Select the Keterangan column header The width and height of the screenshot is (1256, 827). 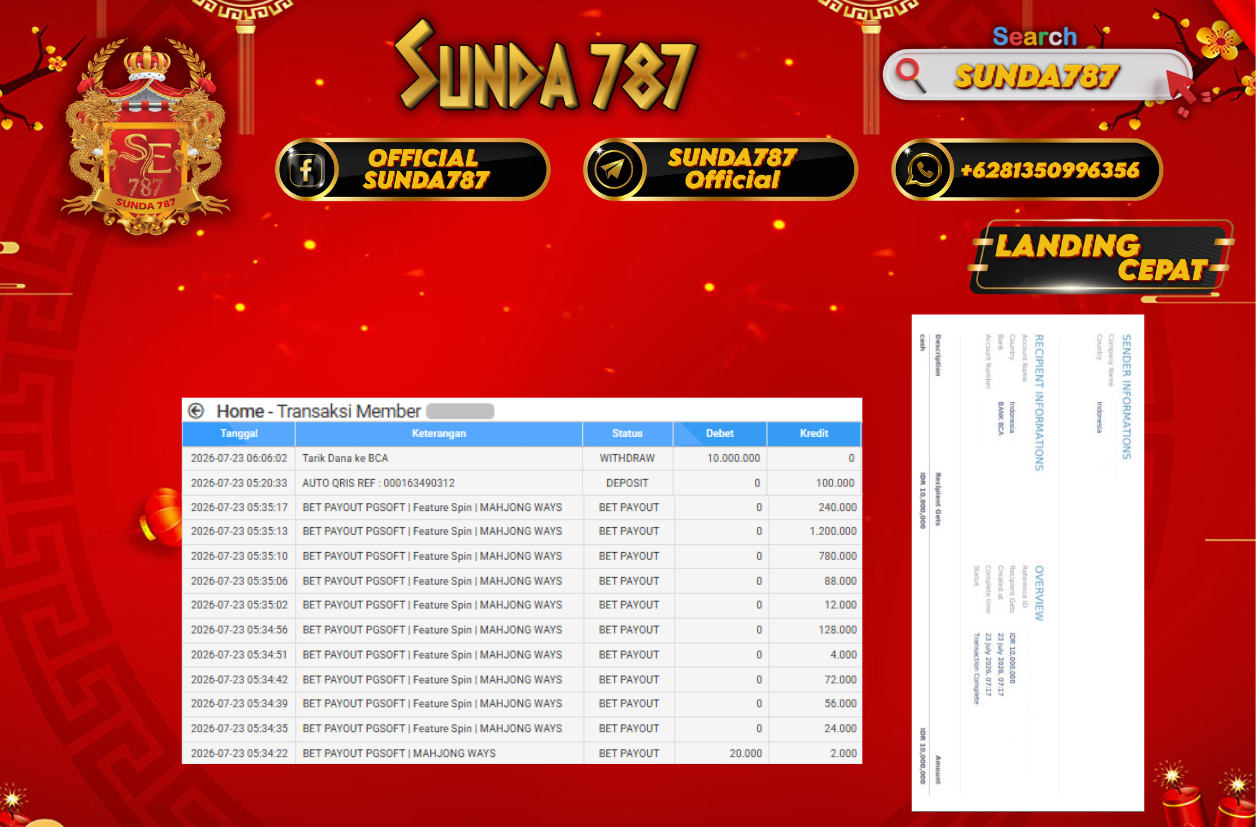coord(439,434)
